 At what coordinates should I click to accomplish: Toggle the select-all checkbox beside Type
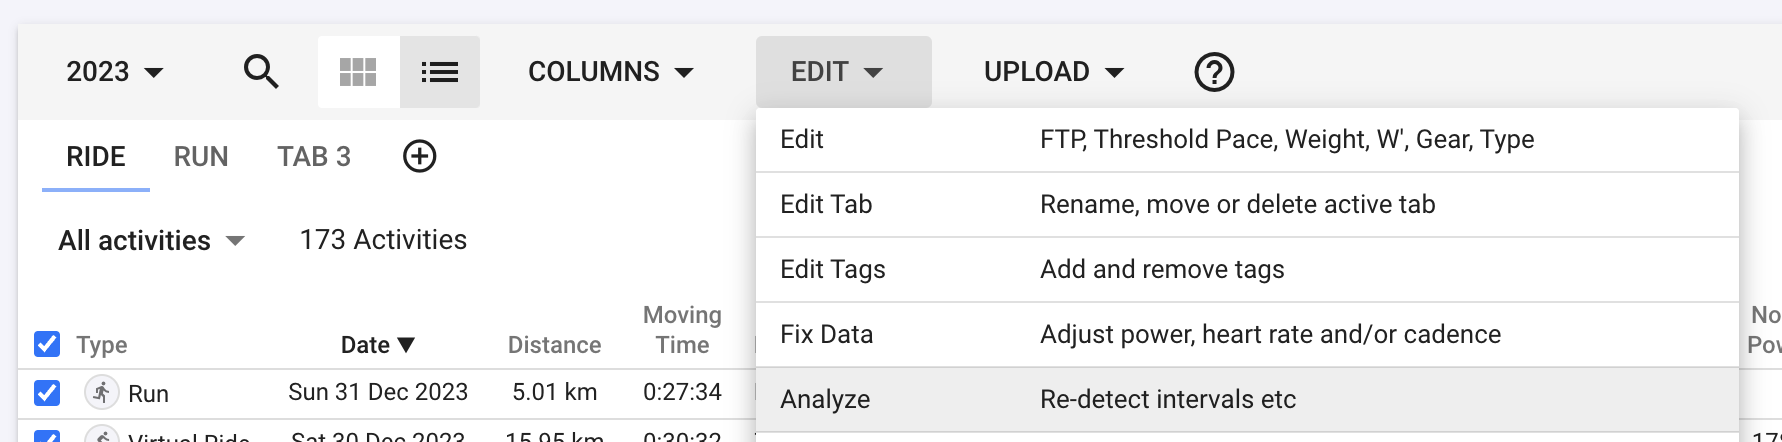47,344
